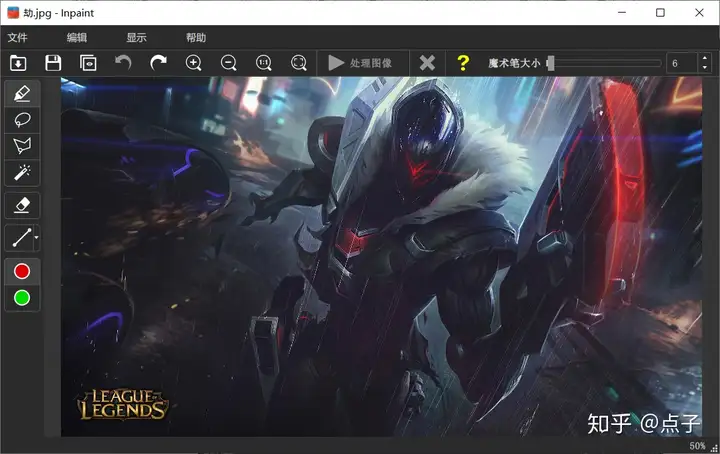This screenshot has width=720, height=454.
Task: Minimize the Inpaint window
Action: [x=622, y=12]
